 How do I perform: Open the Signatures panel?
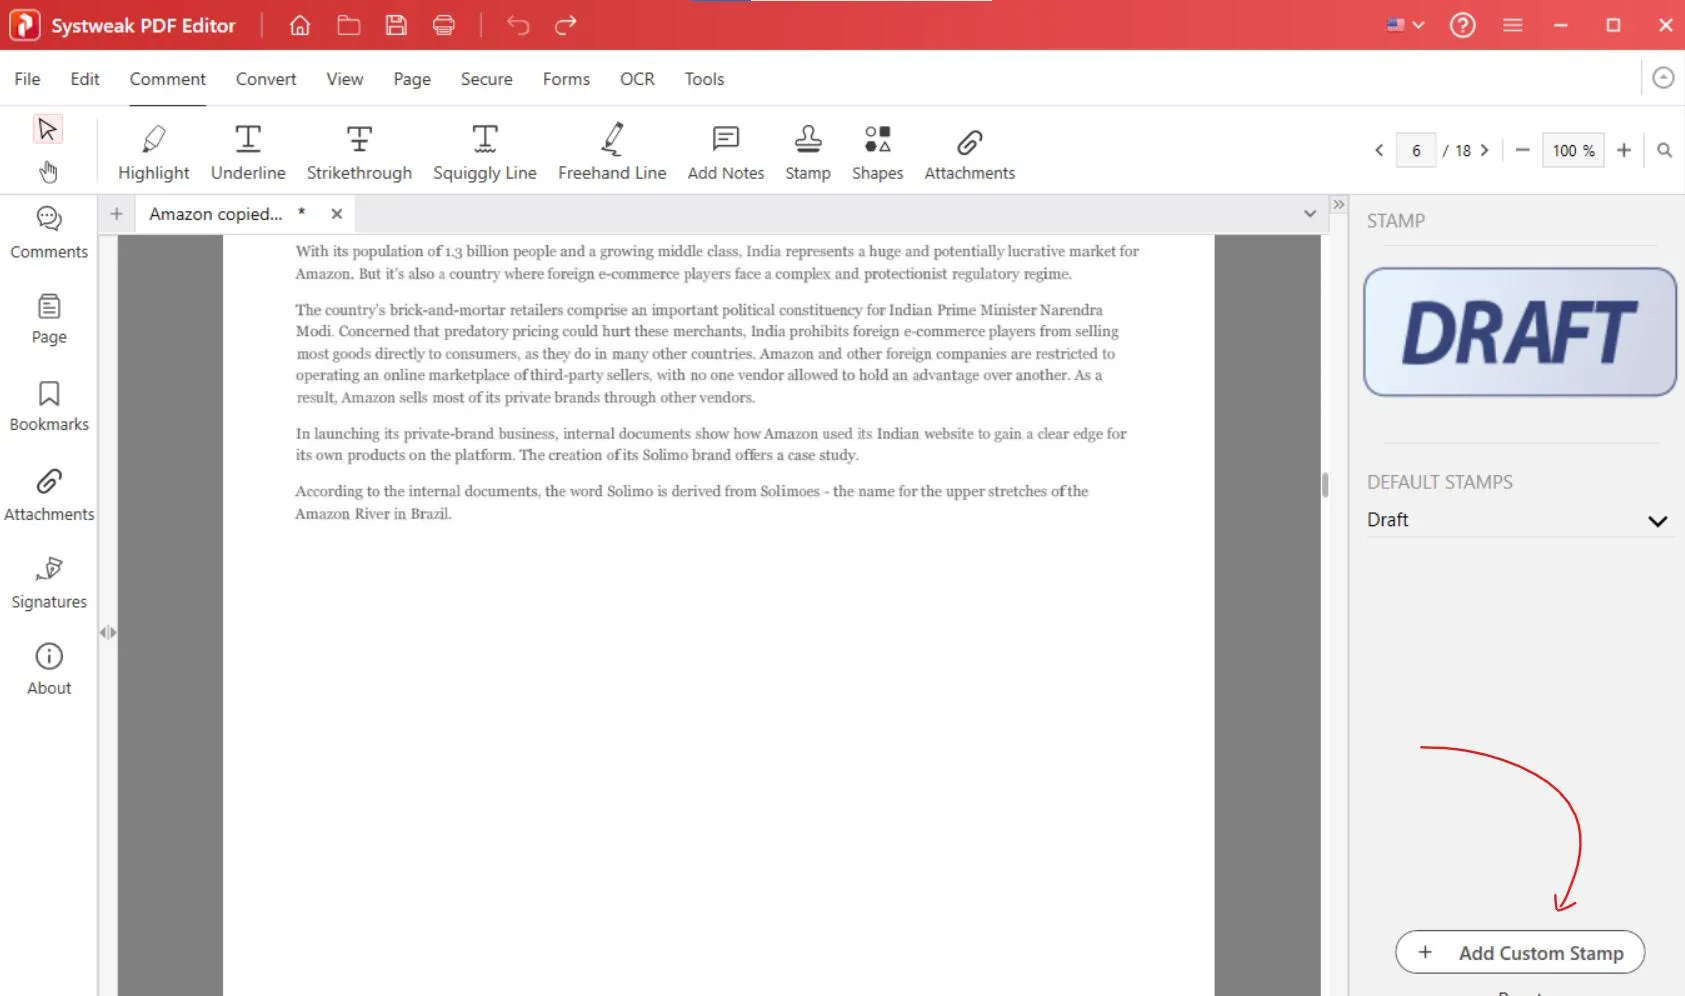[49, 582]
